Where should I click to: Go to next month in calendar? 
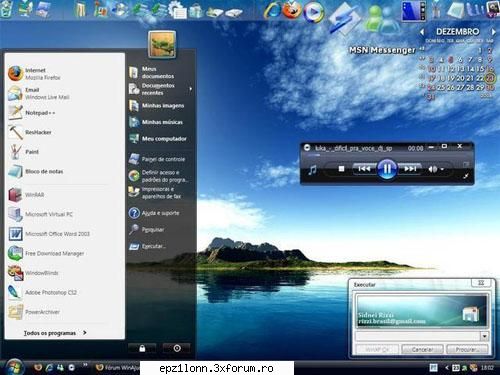click(x=493, y=32)
